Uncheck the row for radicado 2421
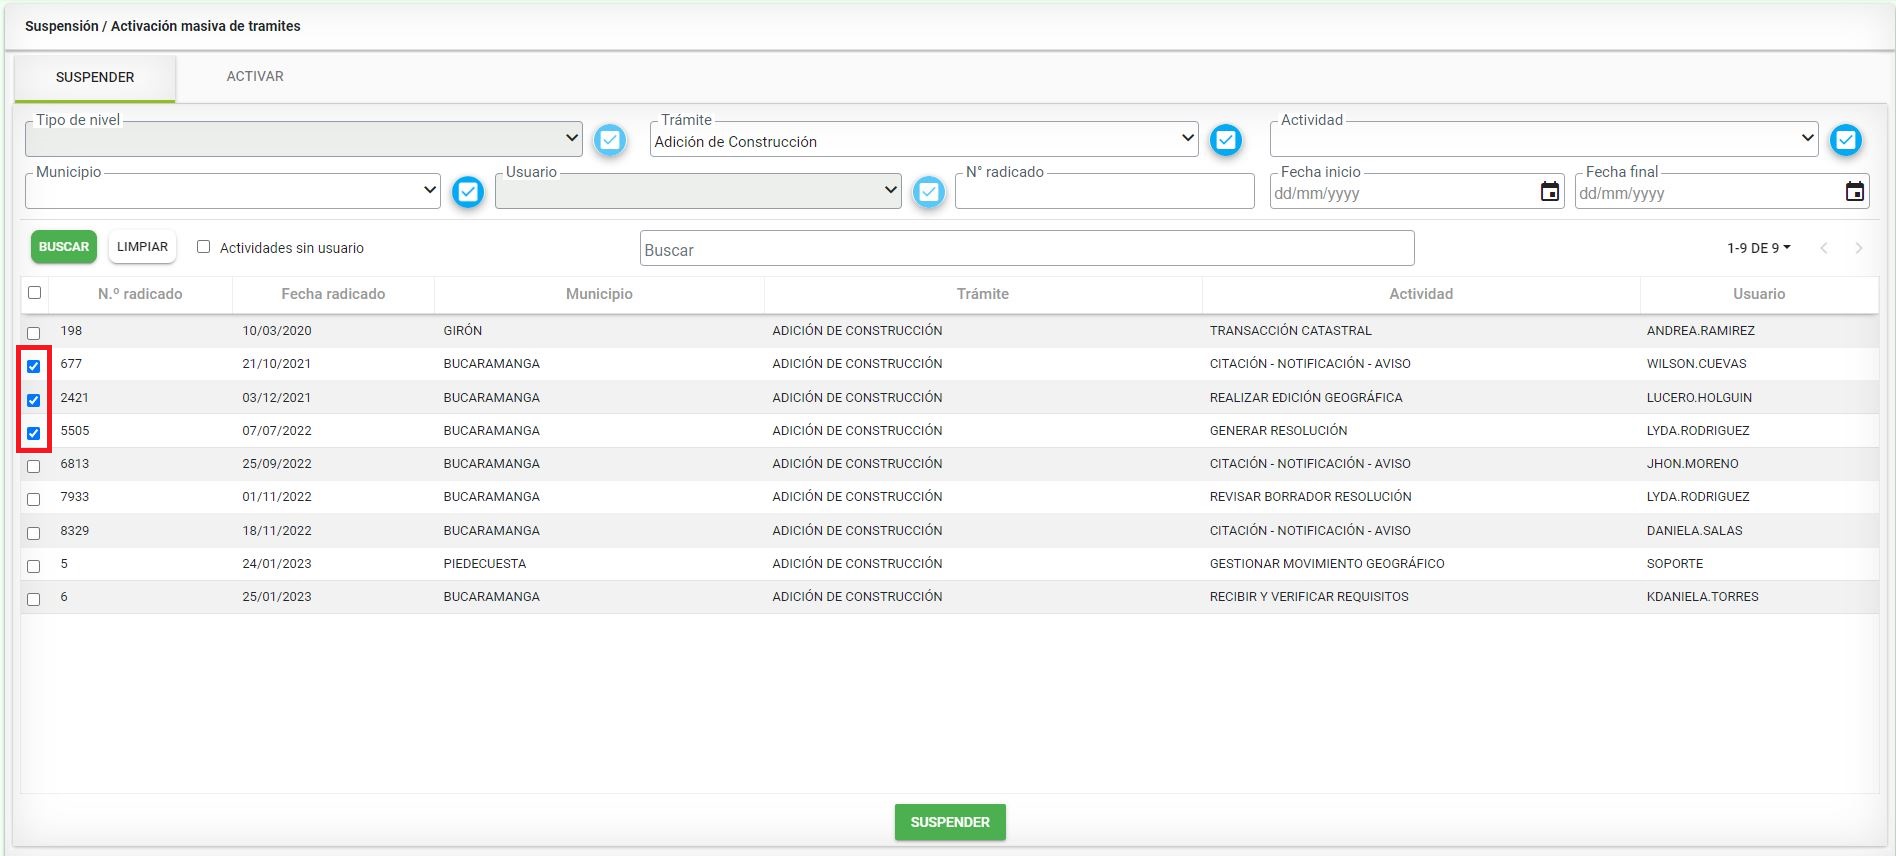1896x856 pixels. 34,400
